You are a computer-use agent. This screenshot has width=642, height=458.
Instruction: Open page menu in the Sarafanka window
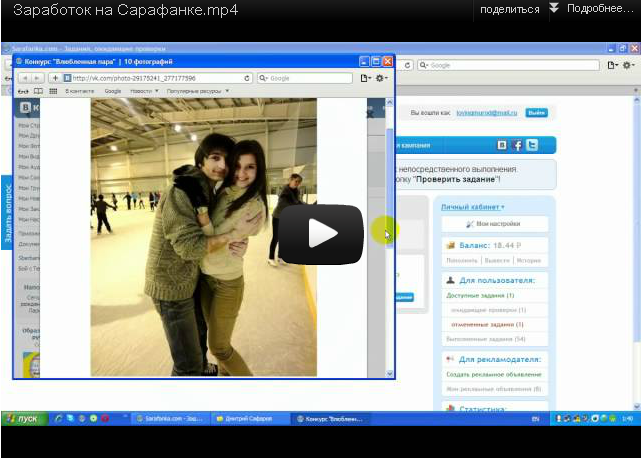pyautogui.click(x=613, y=65)
